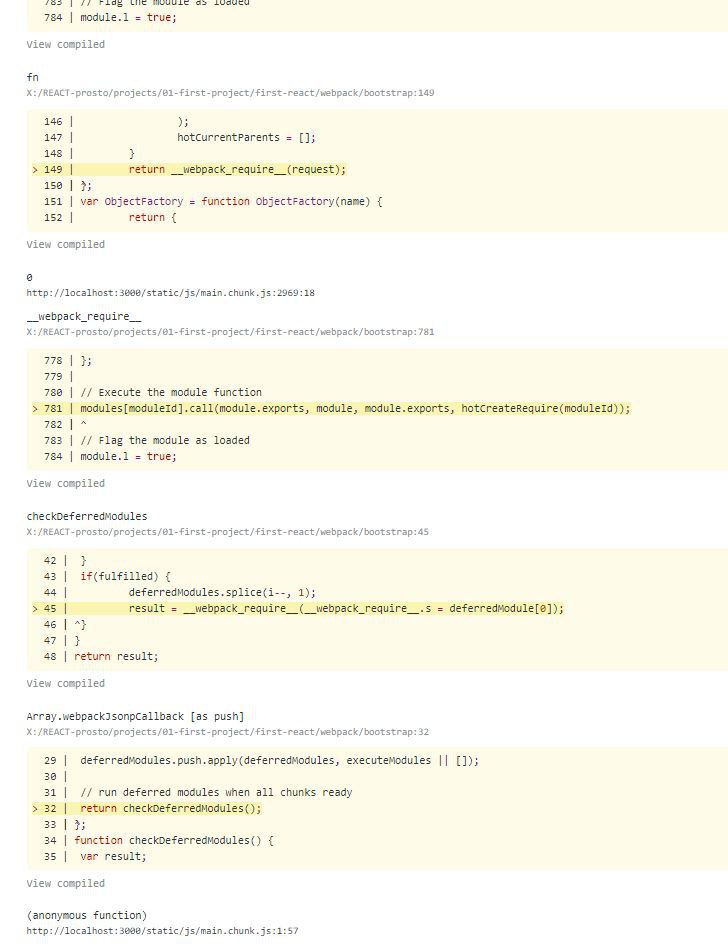728x947 pixels.
Task: Toggle View compiled under the line 778-784 code block
Action: [65, 483]
